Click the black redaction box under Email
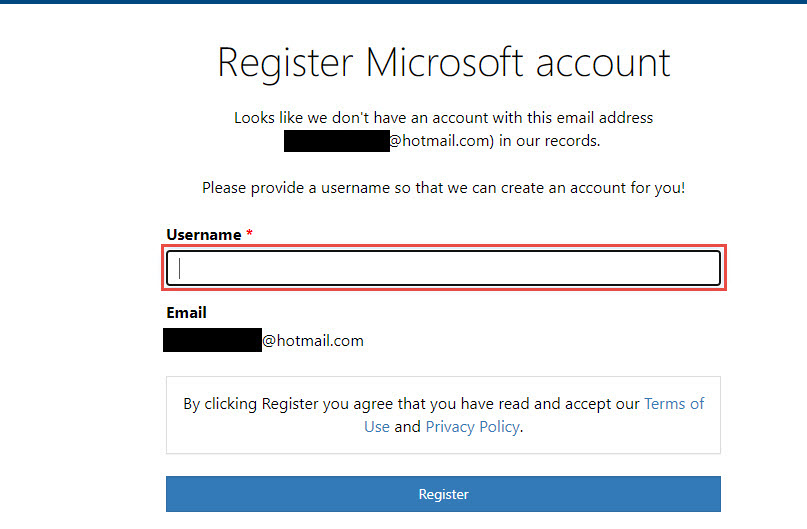The image size is (807, 529). pyautogui.click(x=212, y=340)
